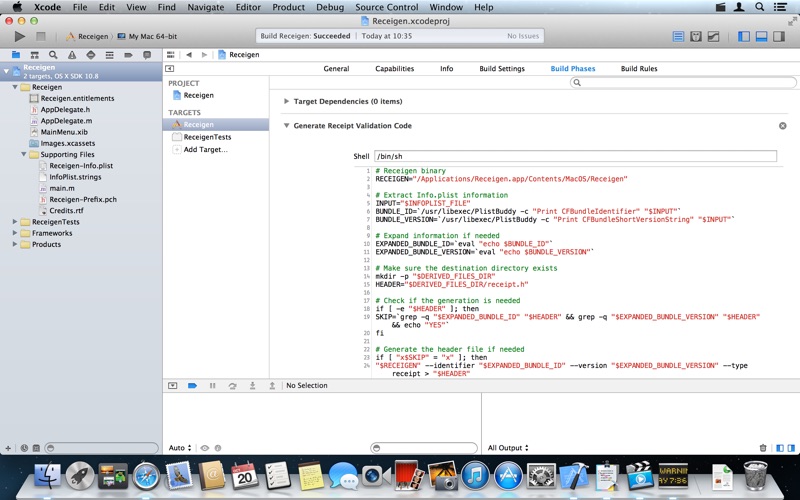Switch to the General tab
Screen dimensions: 800x500
point(336,68)
